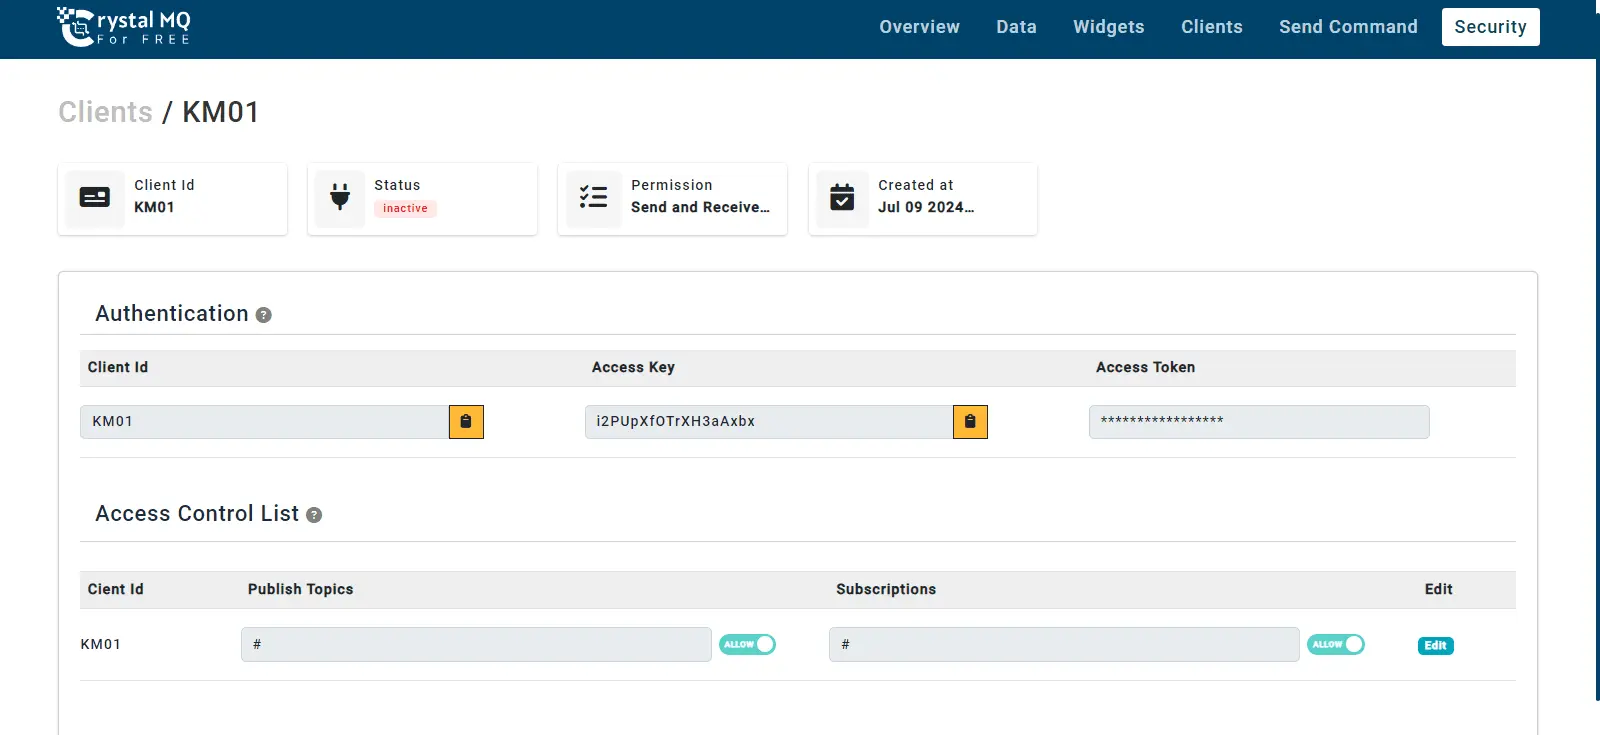The height and width of the screenshot is (735, 1600).
Task: Go to the Data menu
Action: 1016,27
